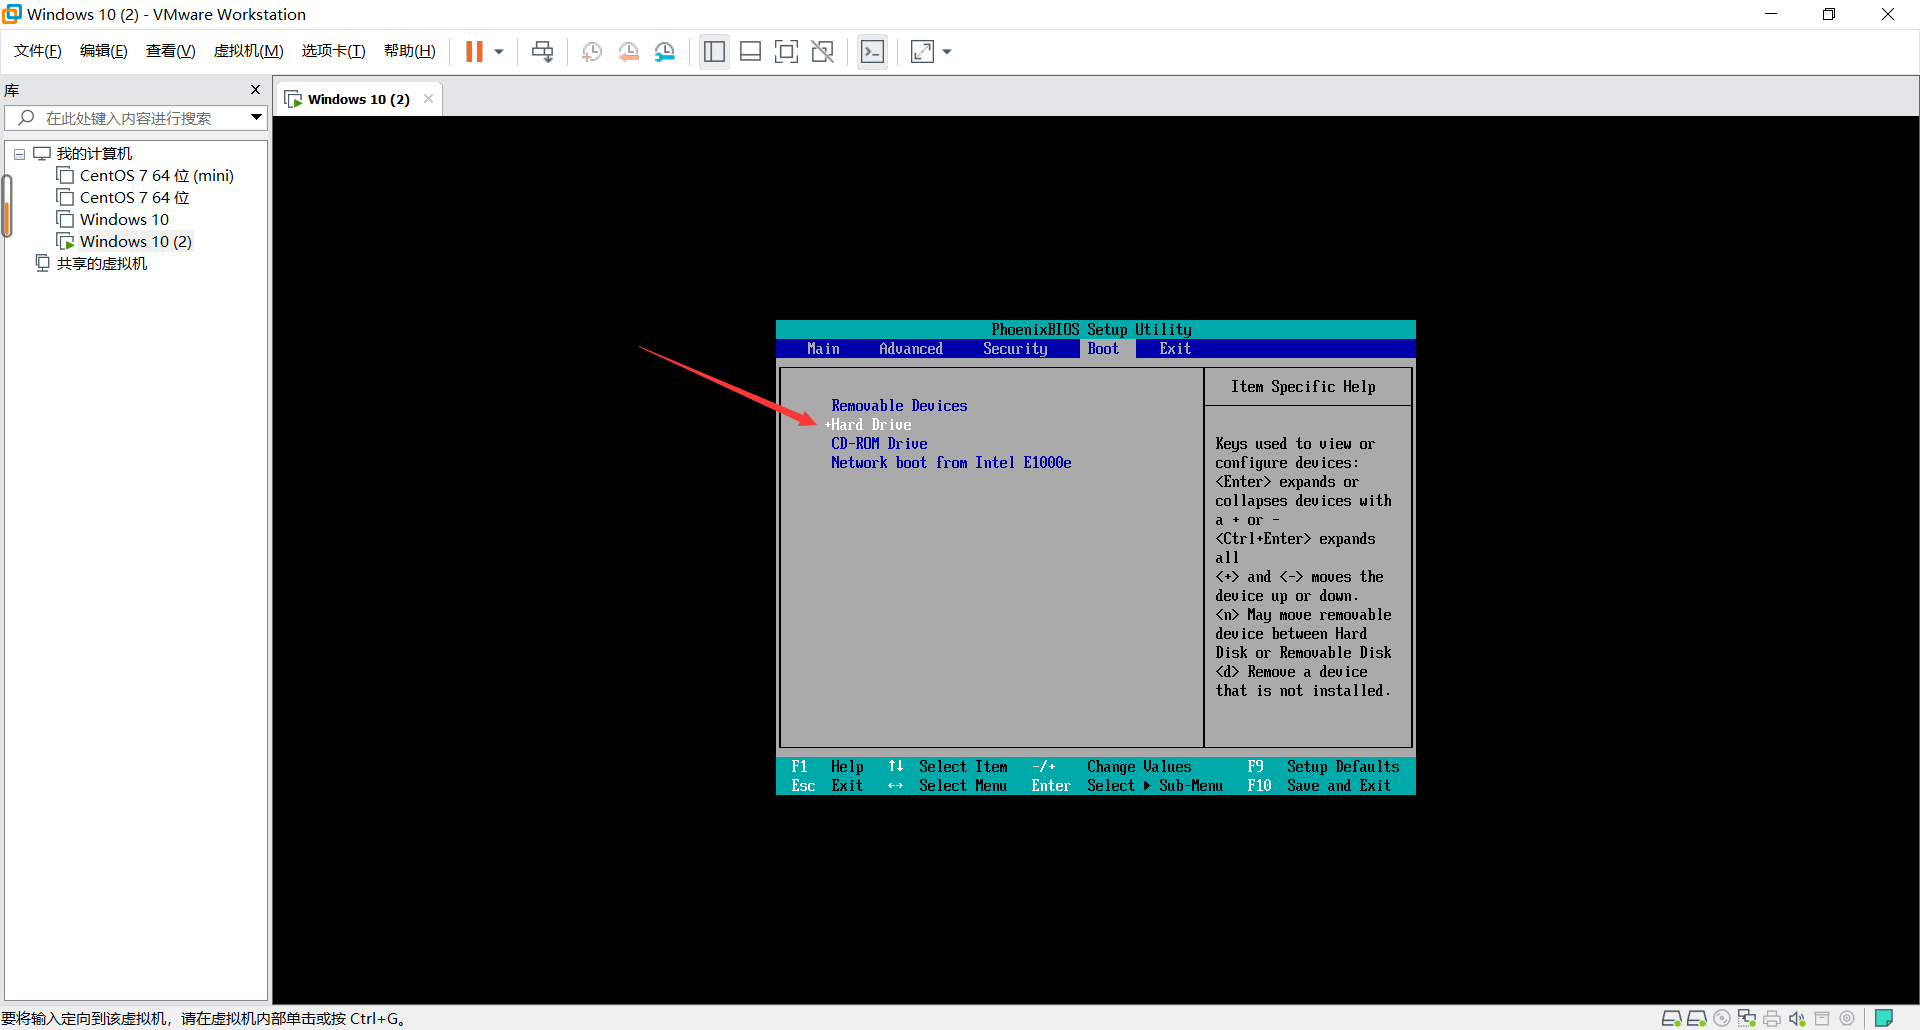Open the 查看(V) menu
Screen dimensions: 1920x1030
coord(171,51)
